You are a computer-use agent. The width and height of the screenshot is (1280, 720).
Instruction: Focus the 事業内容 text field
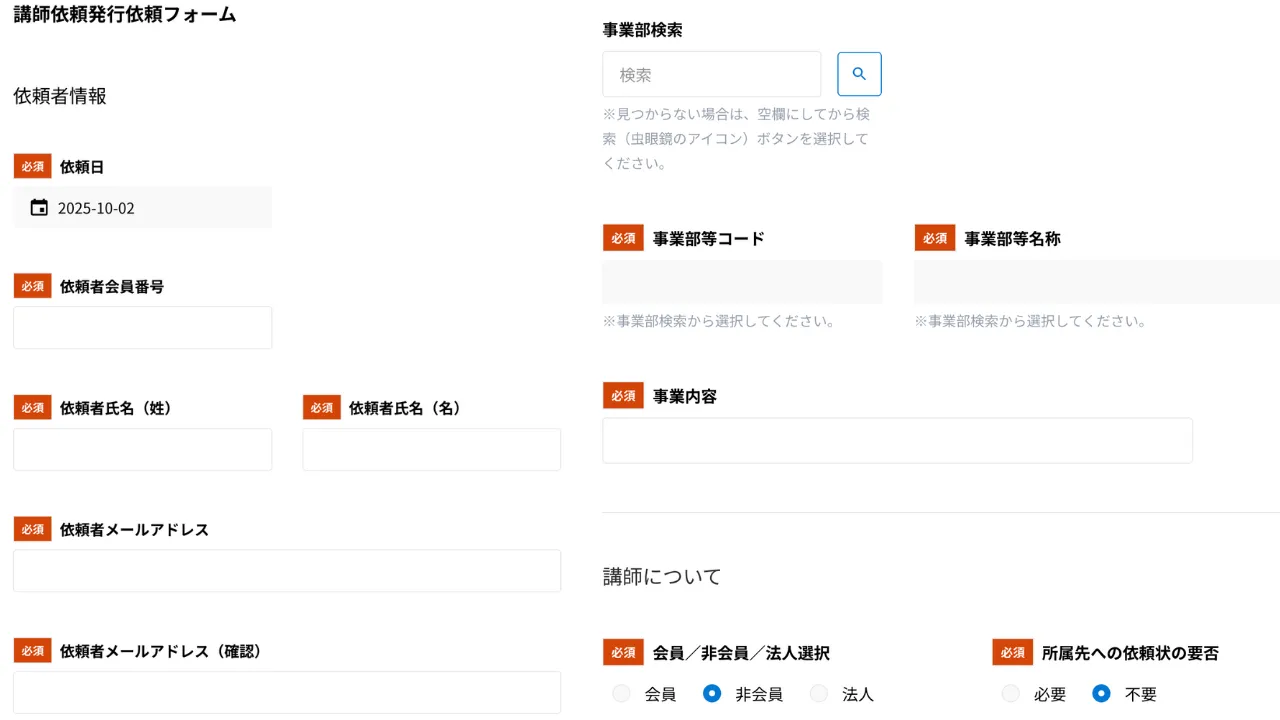point(897,441)
